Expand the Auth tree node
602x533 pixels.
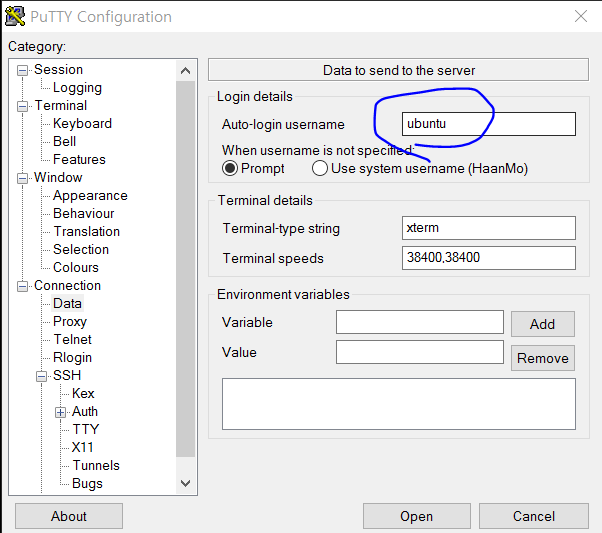(x=60, y=412)
